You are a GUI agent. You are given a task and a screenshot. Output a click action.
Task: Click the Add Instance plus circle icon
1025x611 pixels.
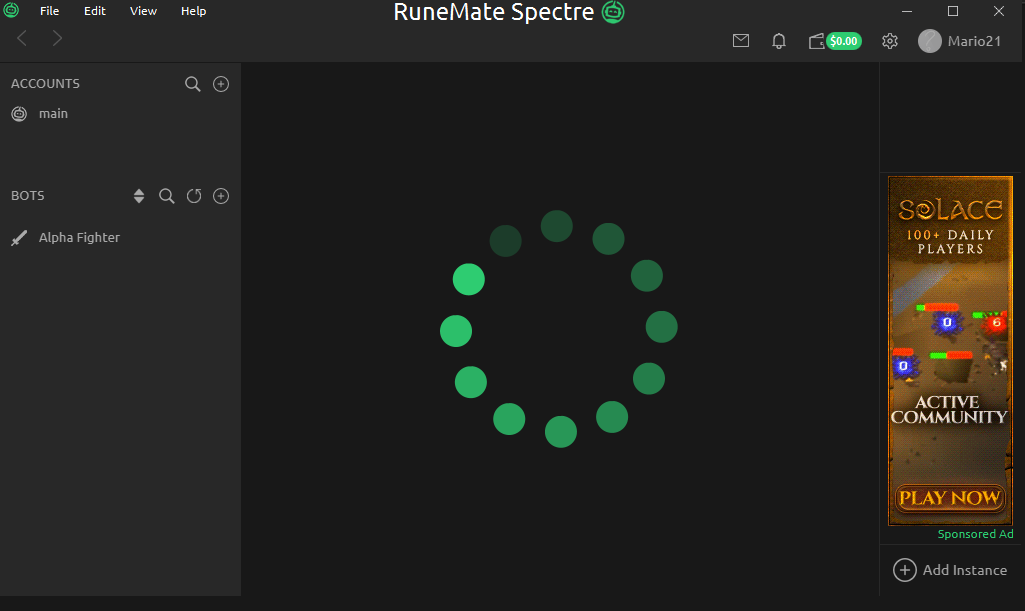[x=905, y=570]
